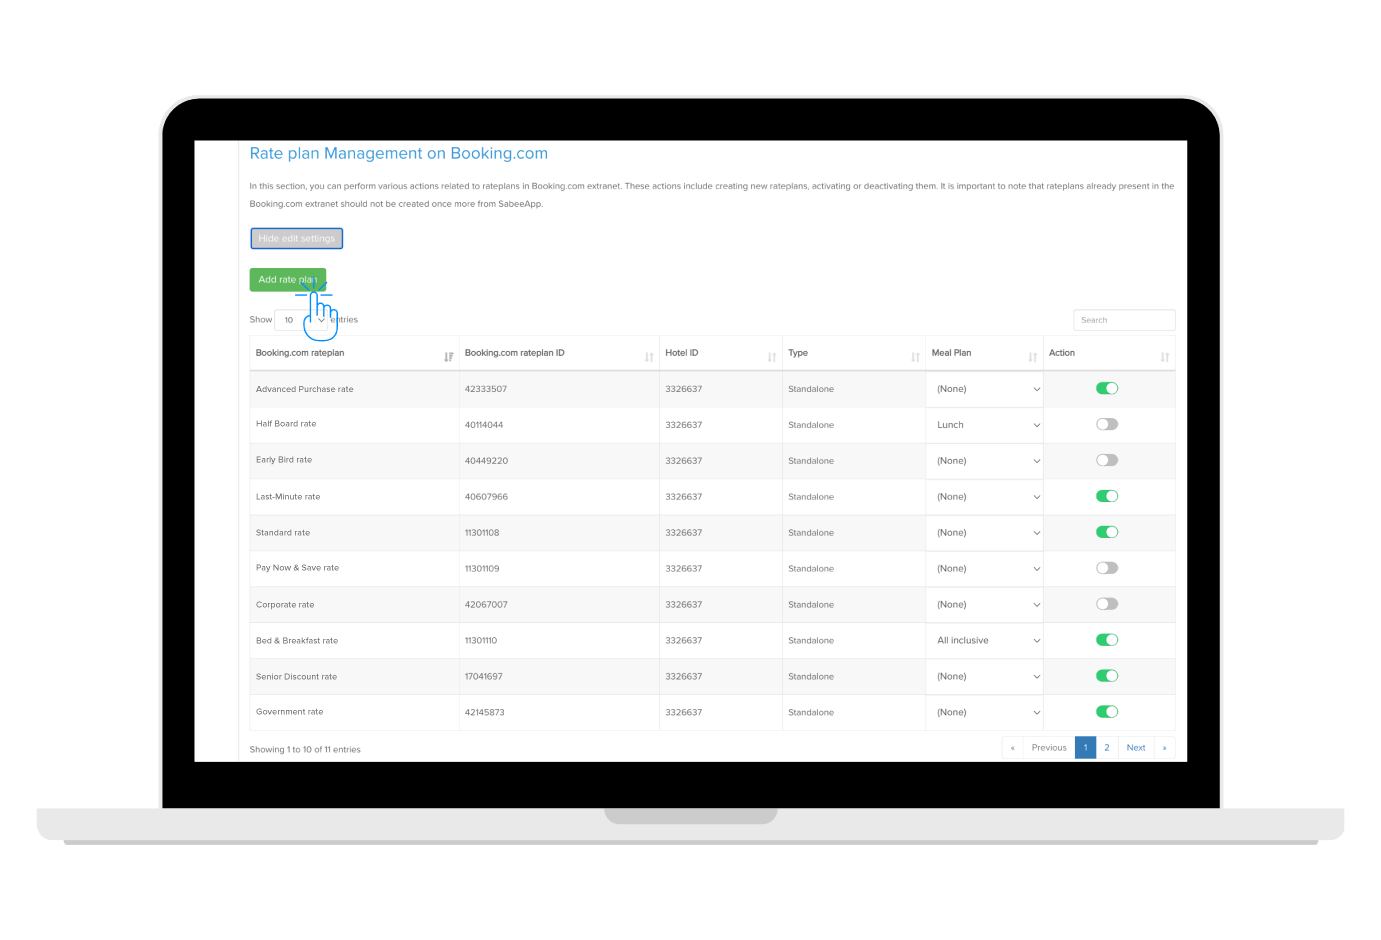This screenshot has width=1381, height=940.
Task: Jump to first page with double-arrow icon
Action: [1012, 747]
